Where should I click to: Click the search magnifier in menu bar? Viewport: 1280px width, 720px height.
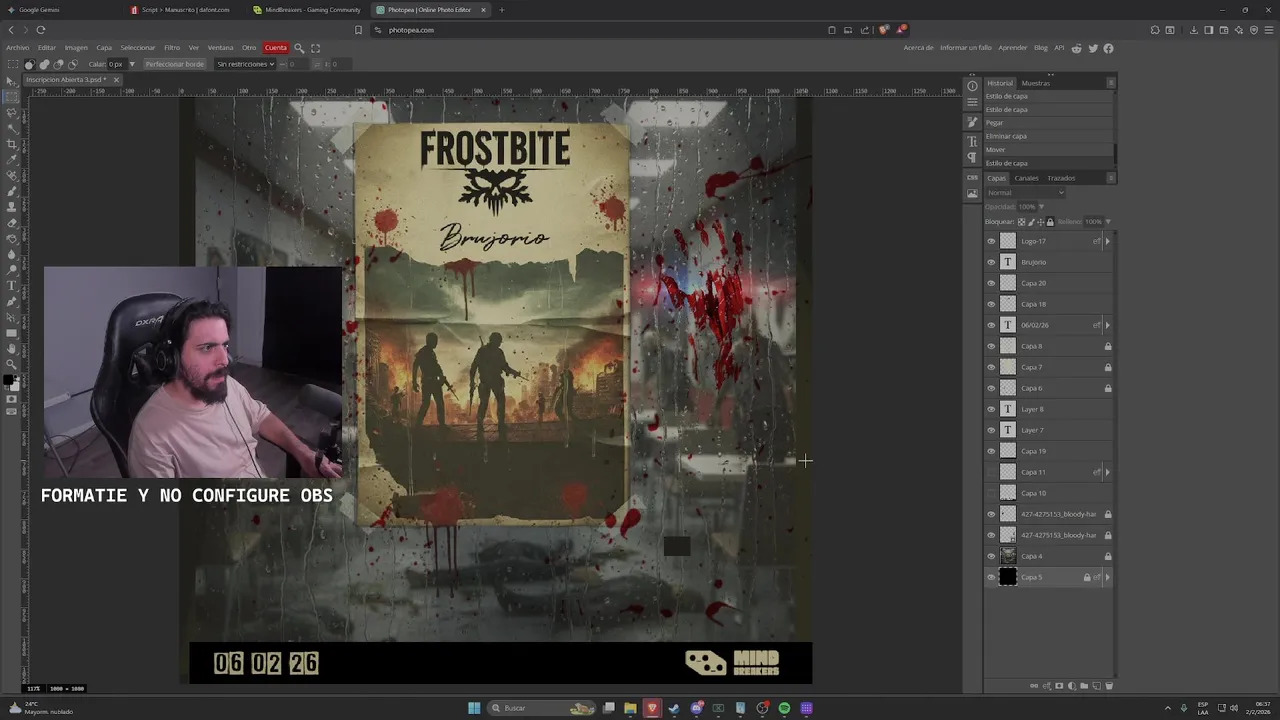[298, 48]
